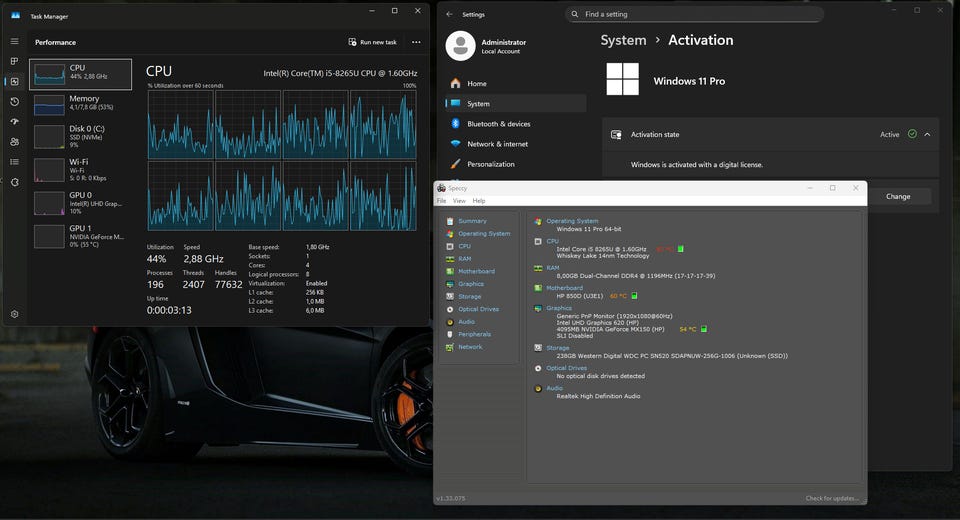Open the Users page icon in Task Manager
The height and width of the screenshot is (520, 960).
tap(15, 142)
